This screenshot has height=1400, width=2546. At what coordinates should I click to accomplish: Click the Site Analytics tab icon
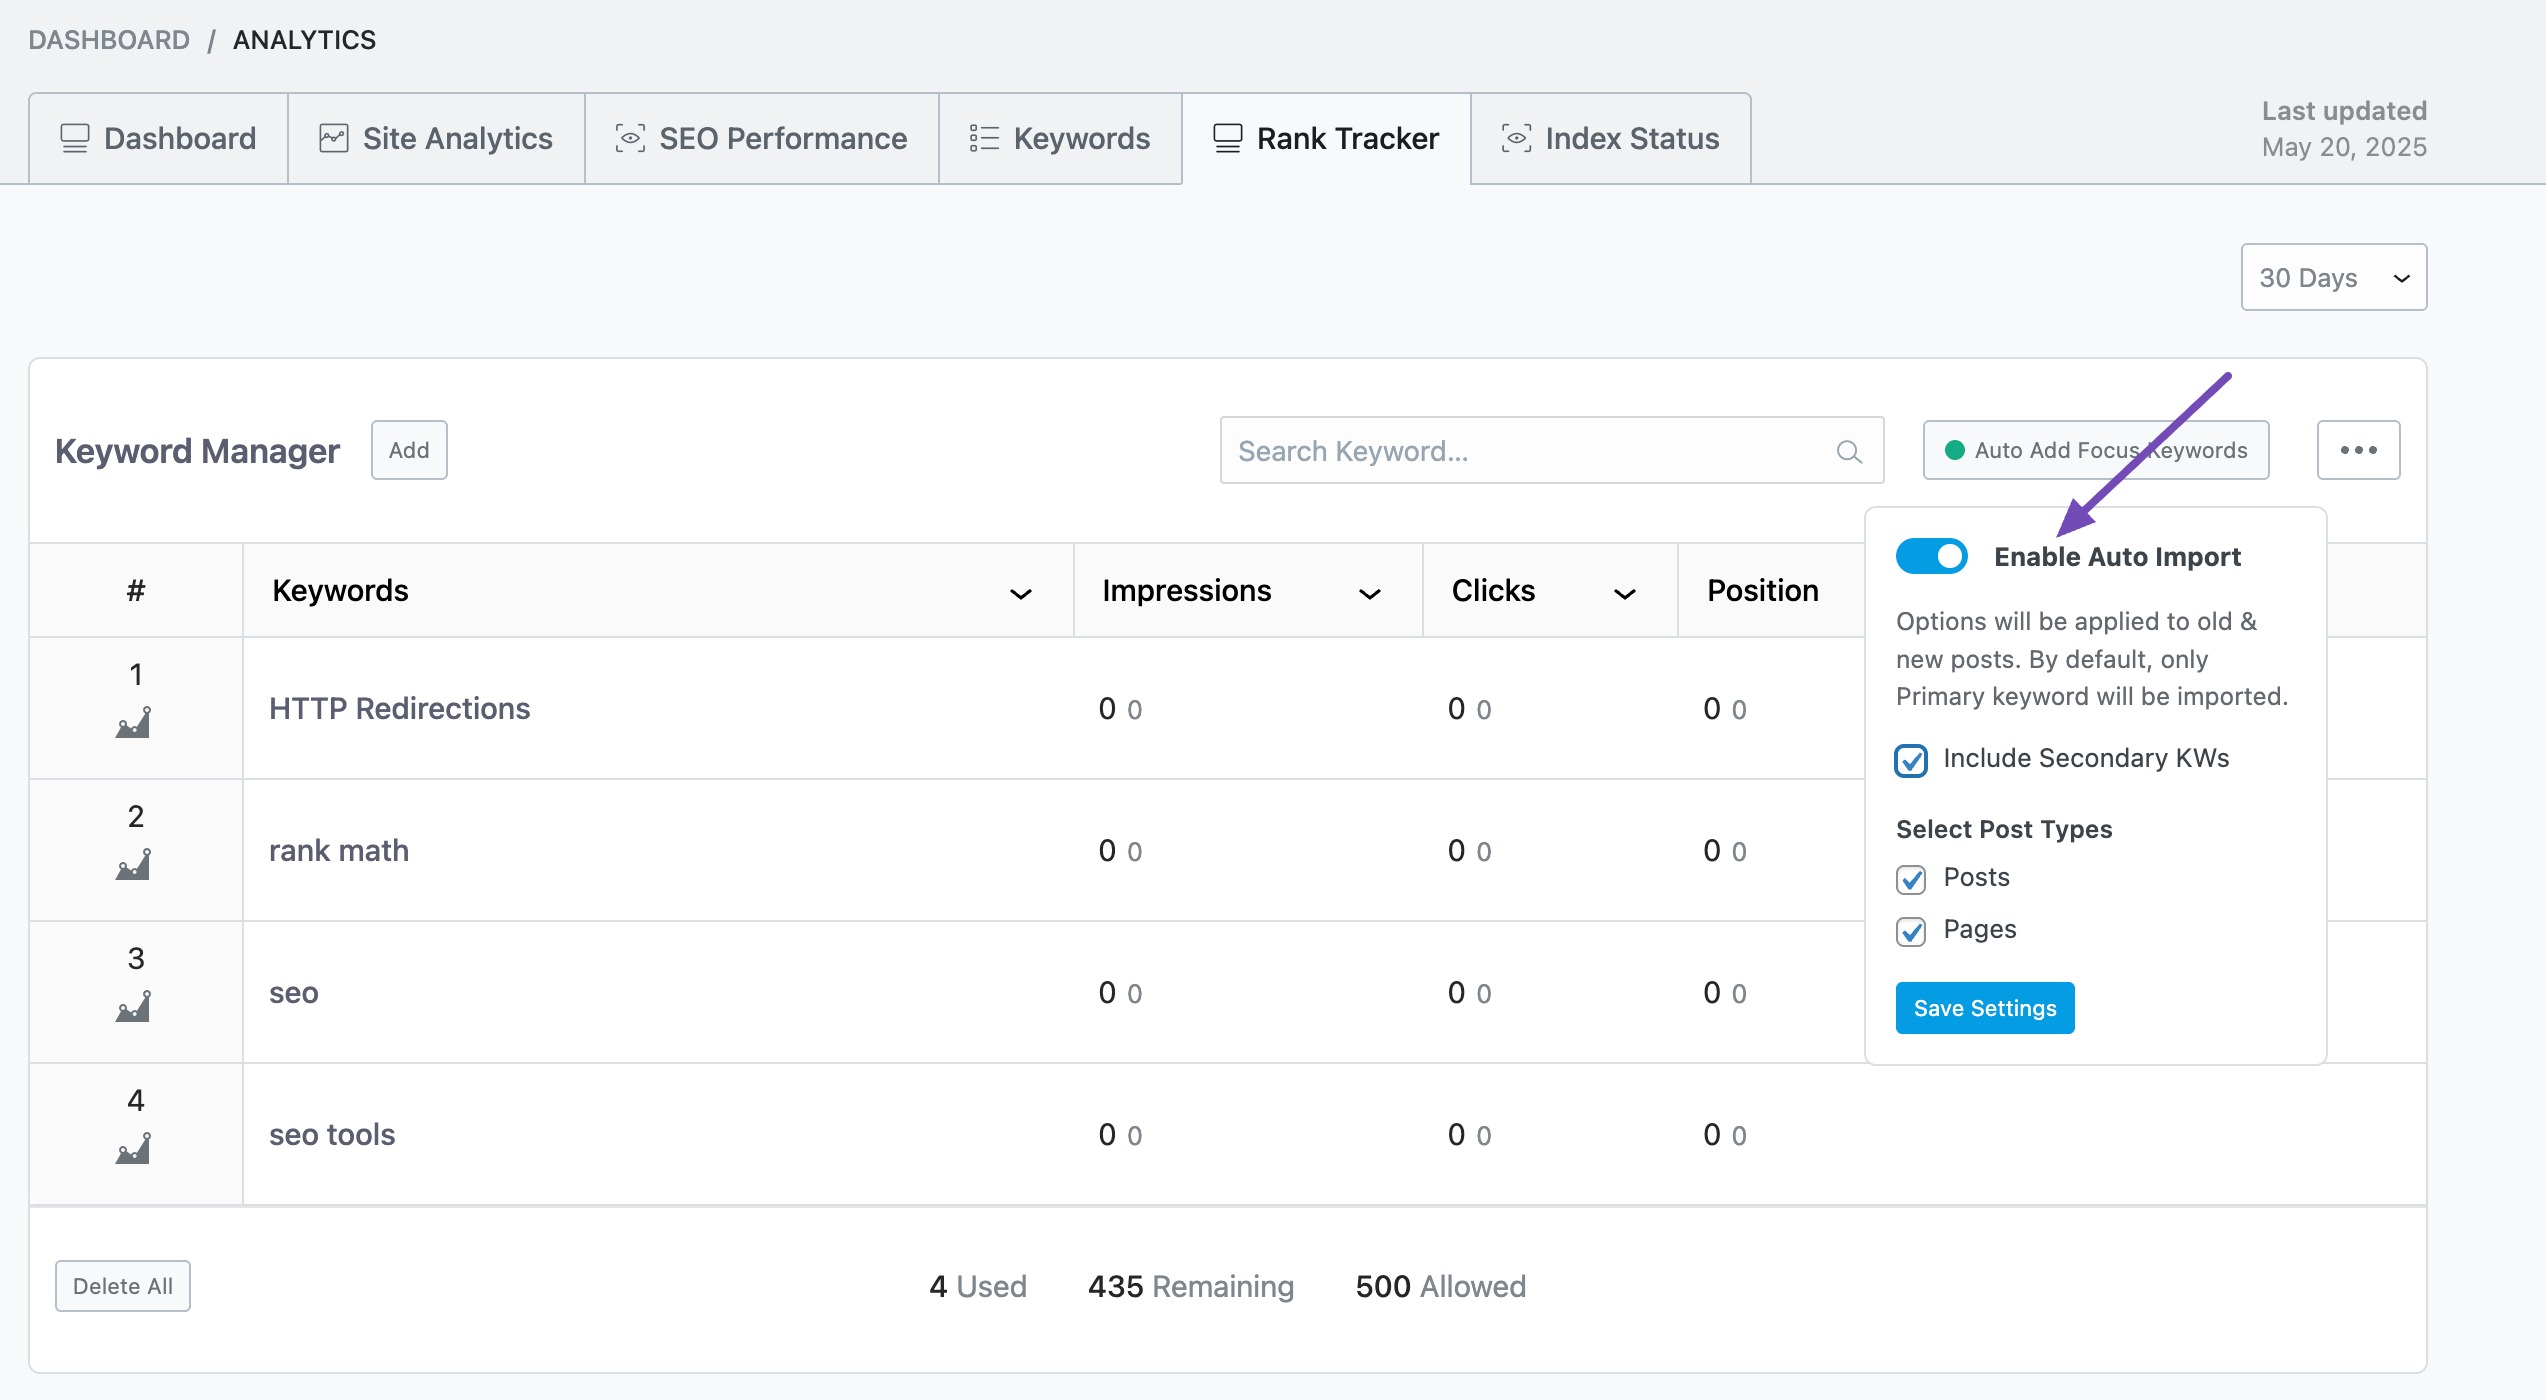[333, 138]
